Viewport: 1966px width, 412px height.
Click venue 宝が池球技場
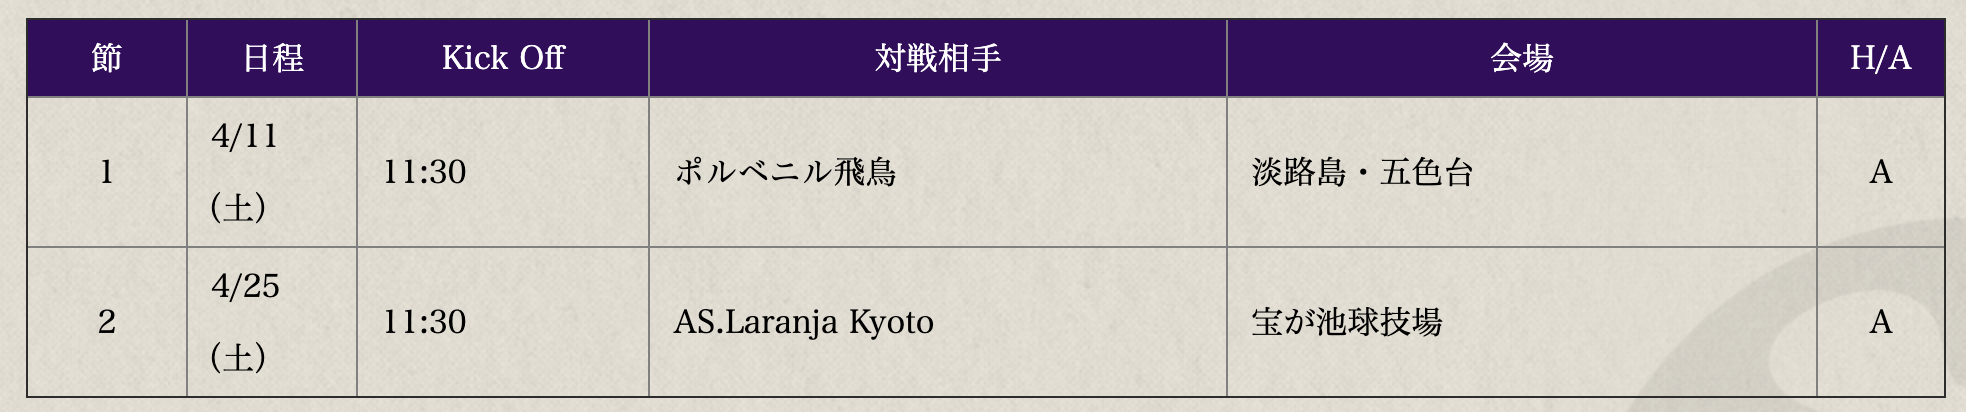1346,322
